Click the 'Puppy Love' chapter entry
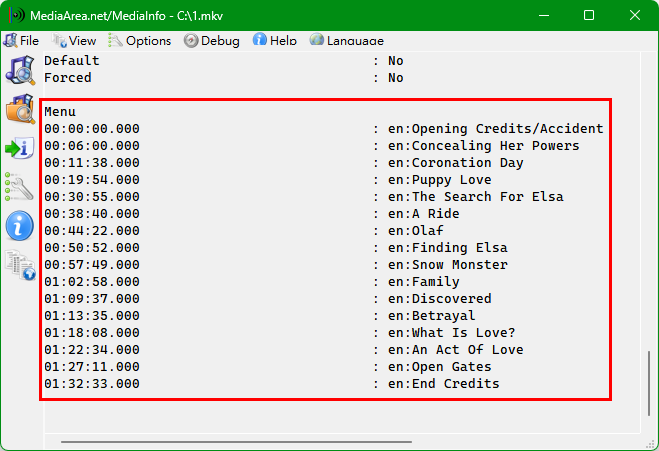The height and width of the screenshot is (451, 659). pos(451,180)
